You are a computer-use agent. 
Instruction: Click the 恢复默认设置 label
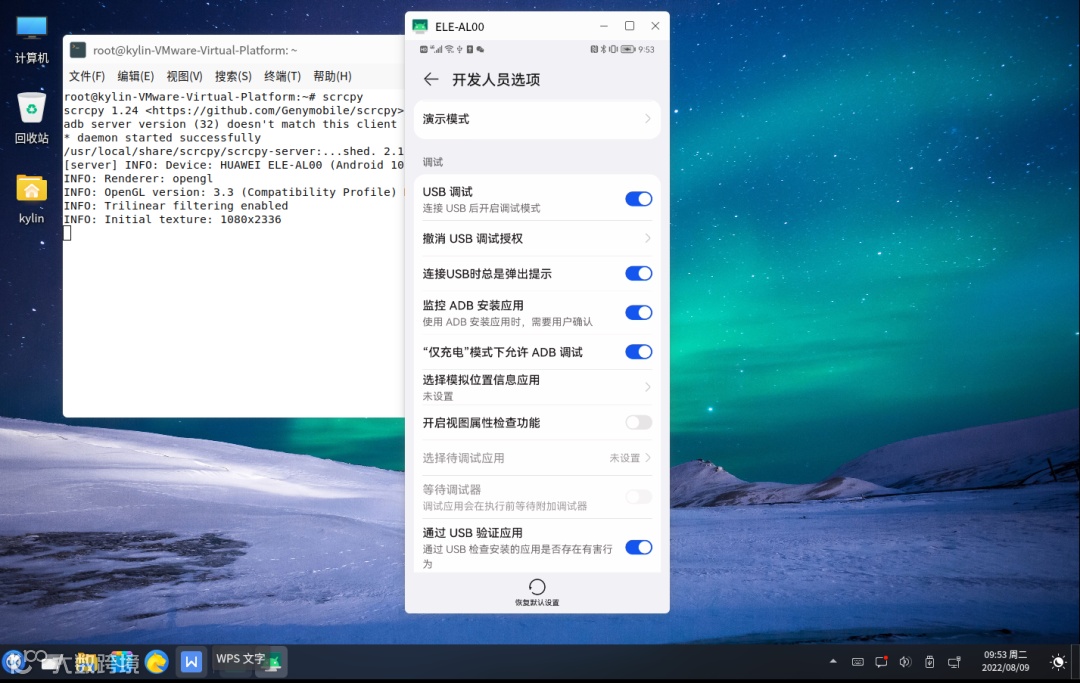[537, 602]
